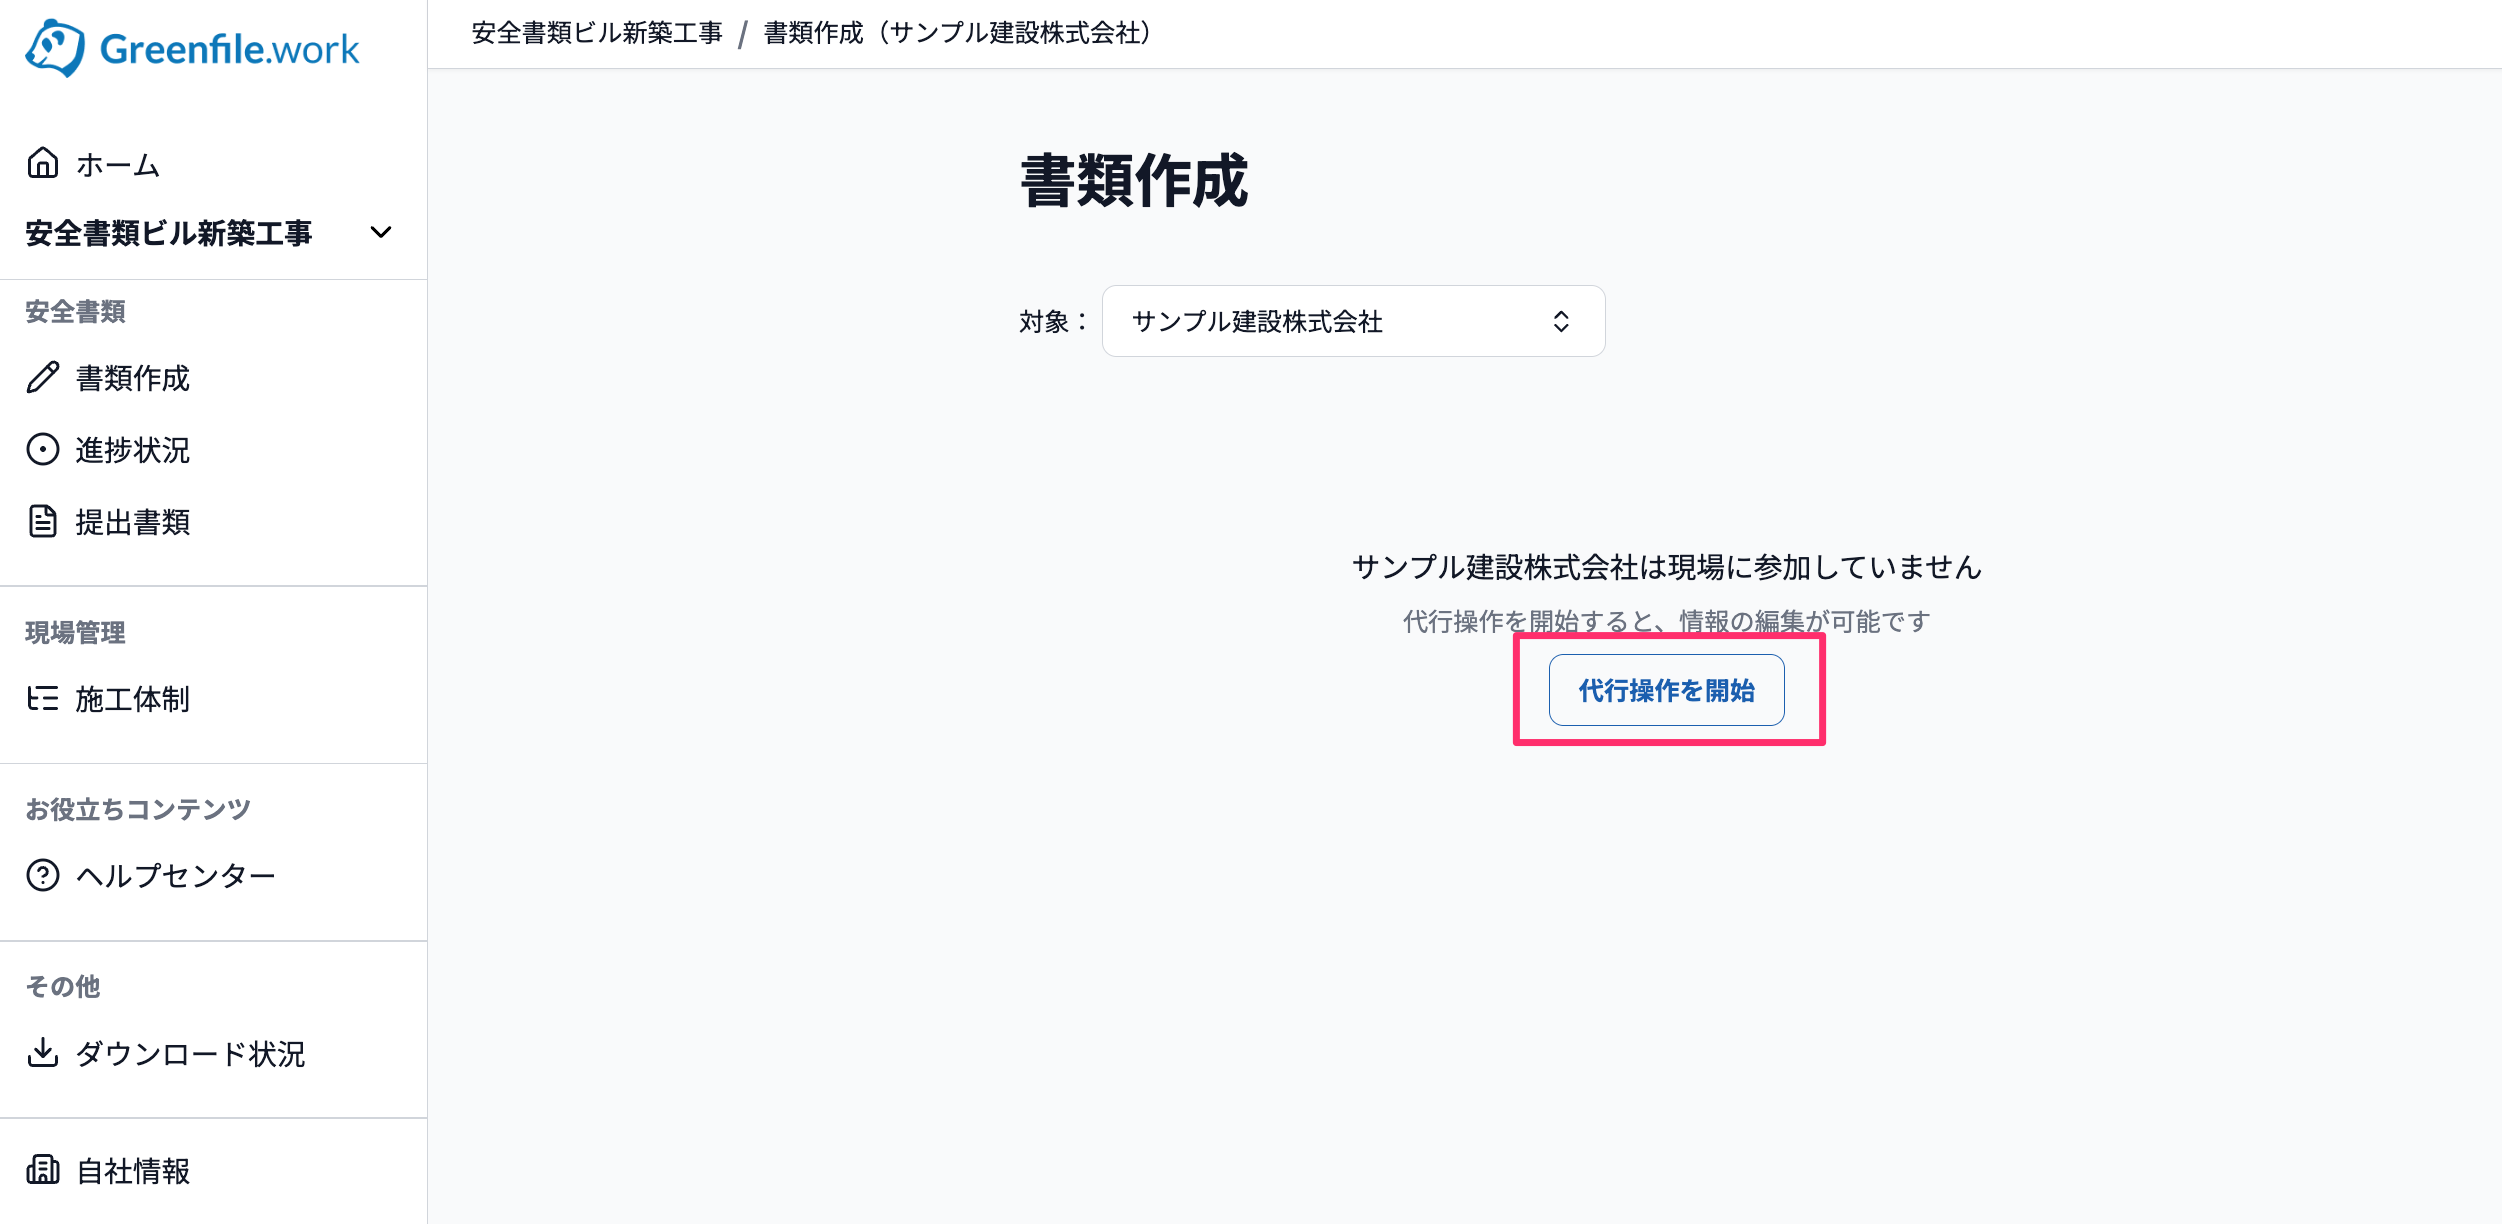Viewport: 2502px width, 1224px height.
Task: Open the ヘルプセンター link
Action: click(x=175, y=876)
